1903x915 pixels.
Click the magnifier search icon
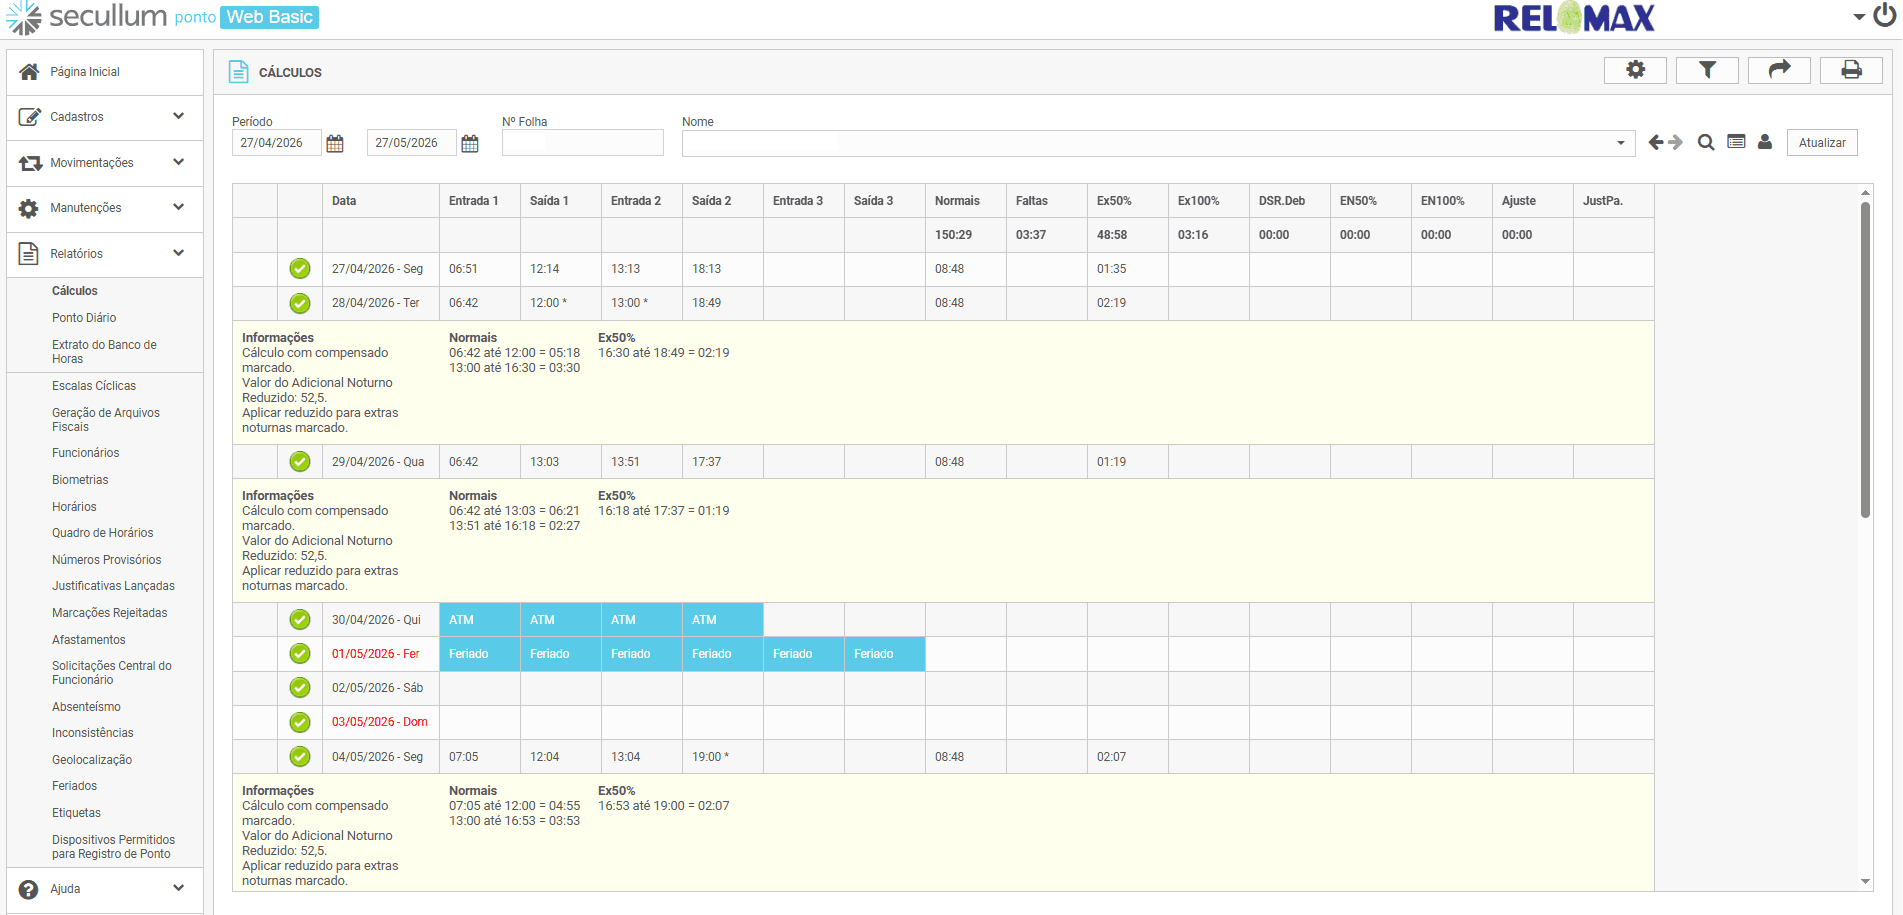[x=1706, y=143]
